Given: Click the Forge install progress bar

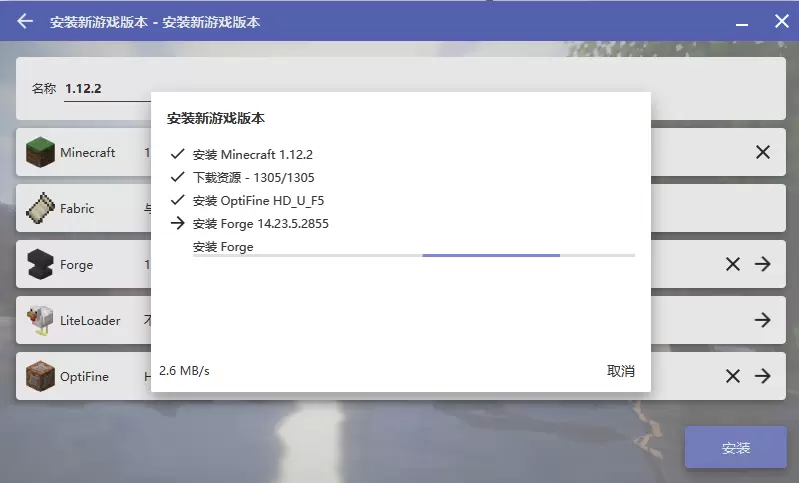Looking at the screenshot, I should [x=413, y=255].
